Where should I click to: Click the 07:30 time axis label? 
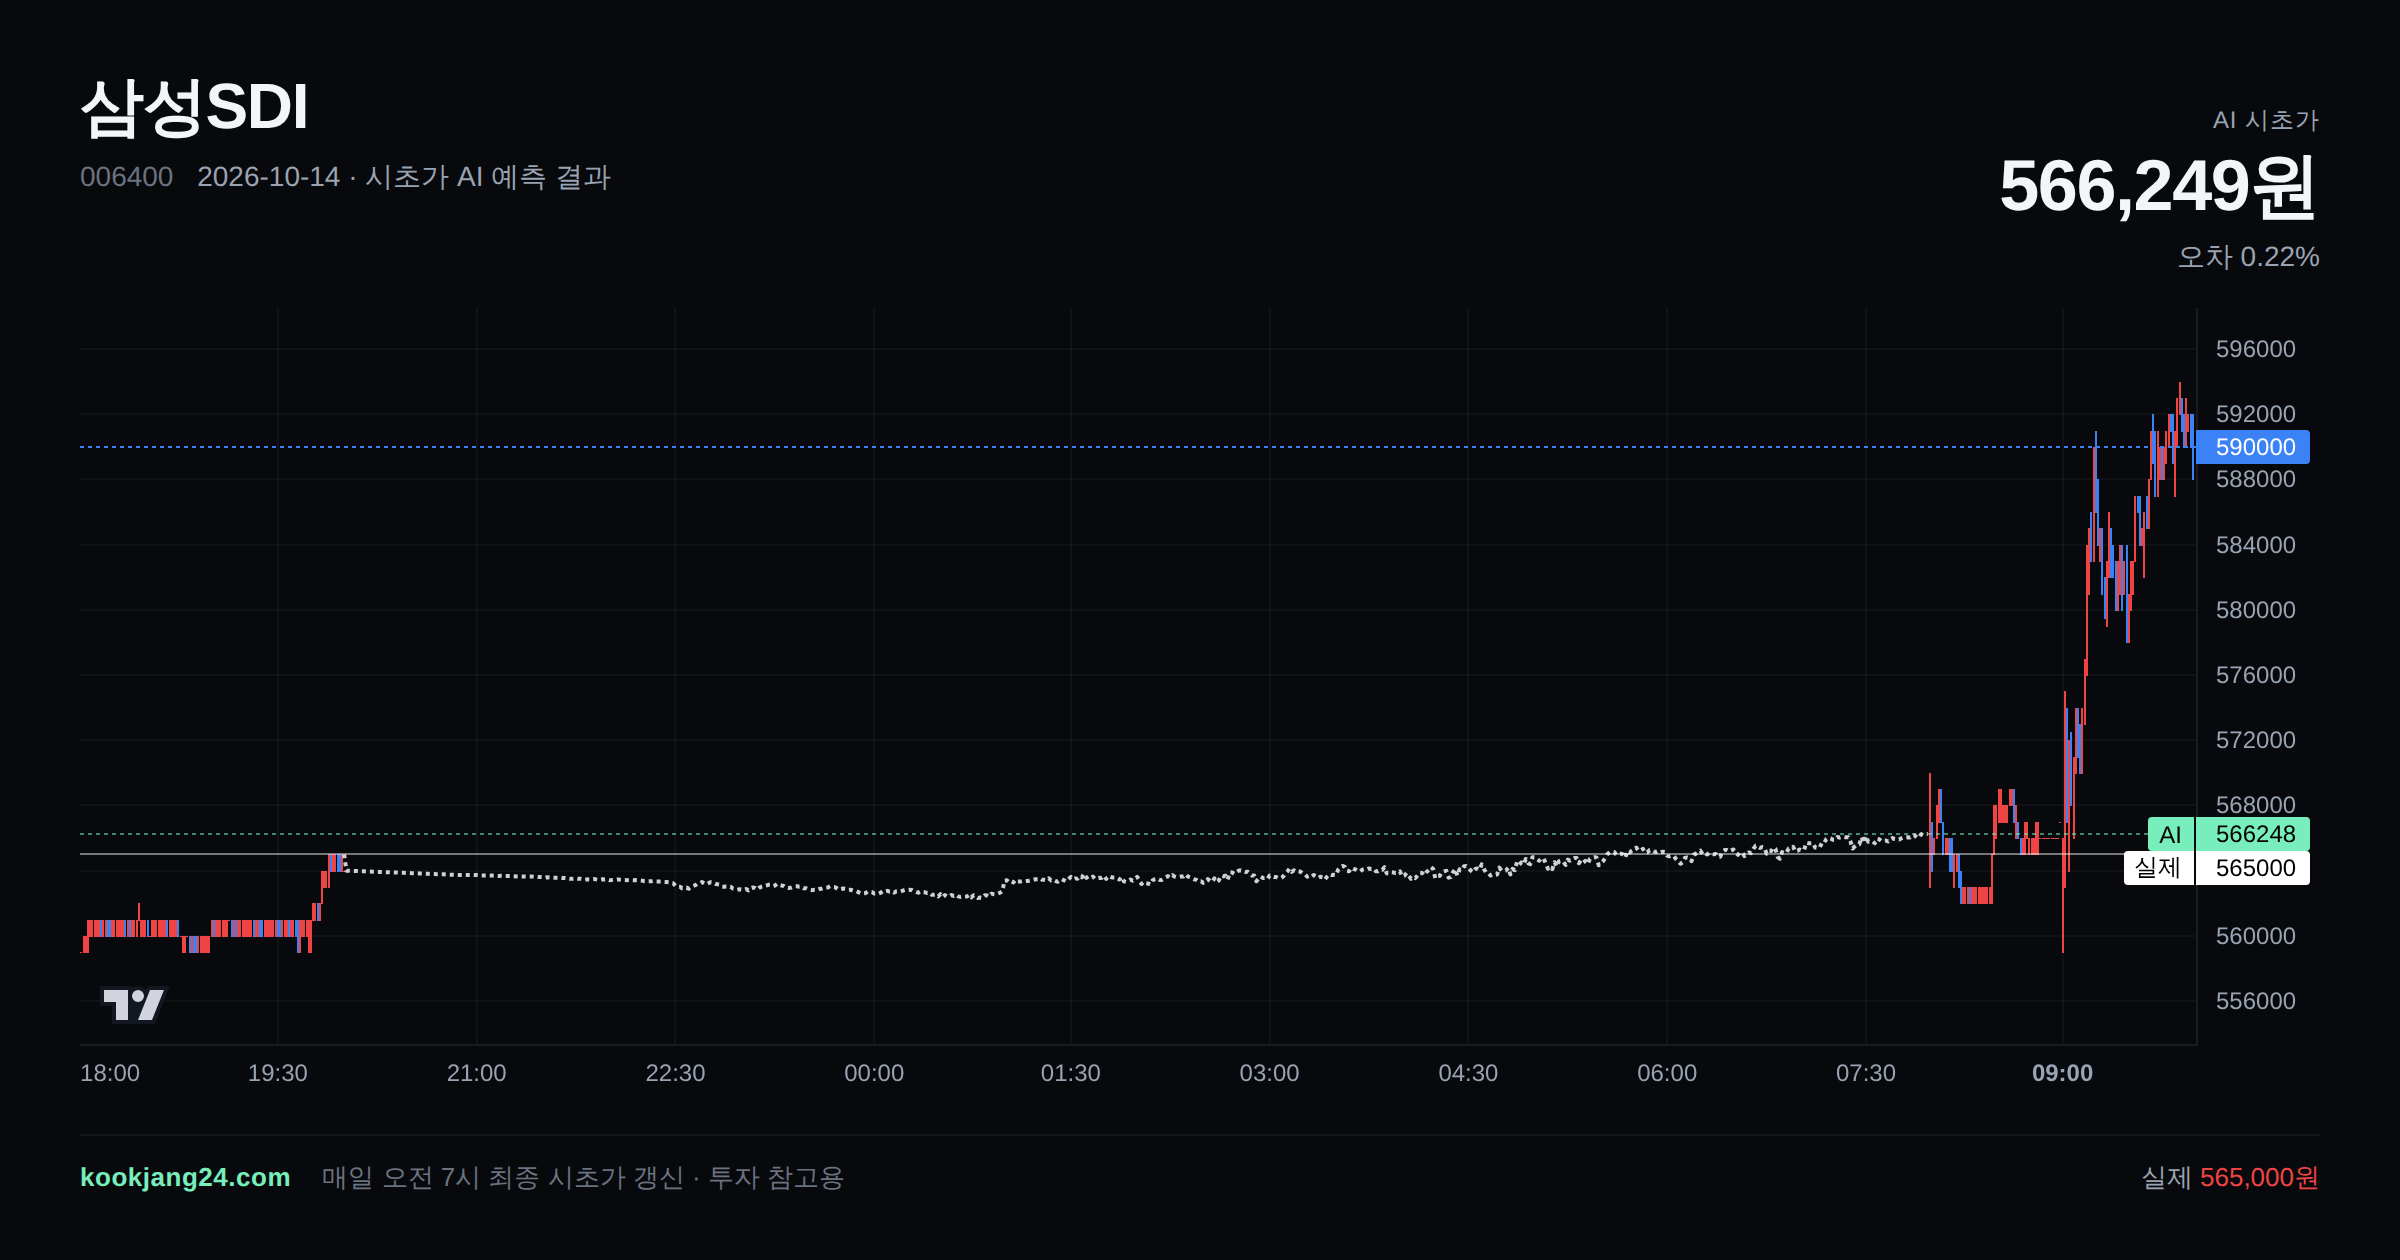(x=1866, y=1073)
